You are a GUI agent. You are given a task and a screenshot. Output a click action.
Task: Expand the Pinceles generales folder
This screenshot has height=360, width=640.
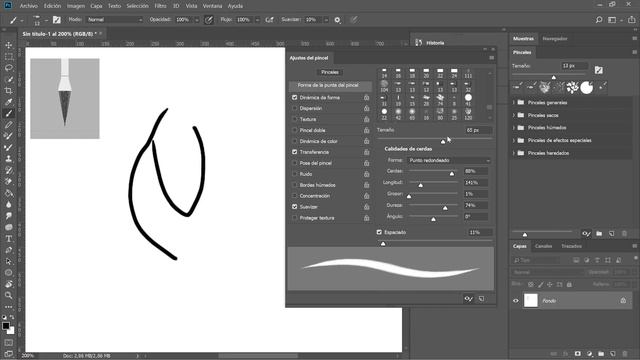(514, 102)
